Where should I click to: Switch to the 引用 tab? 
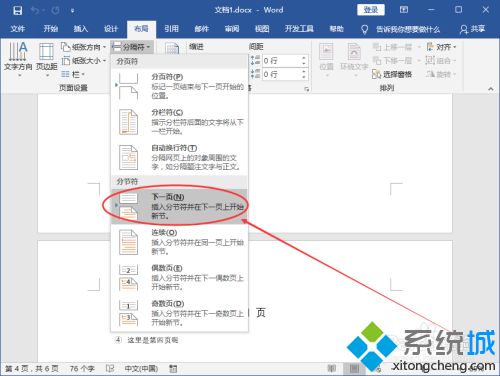[x=171, y=29]
